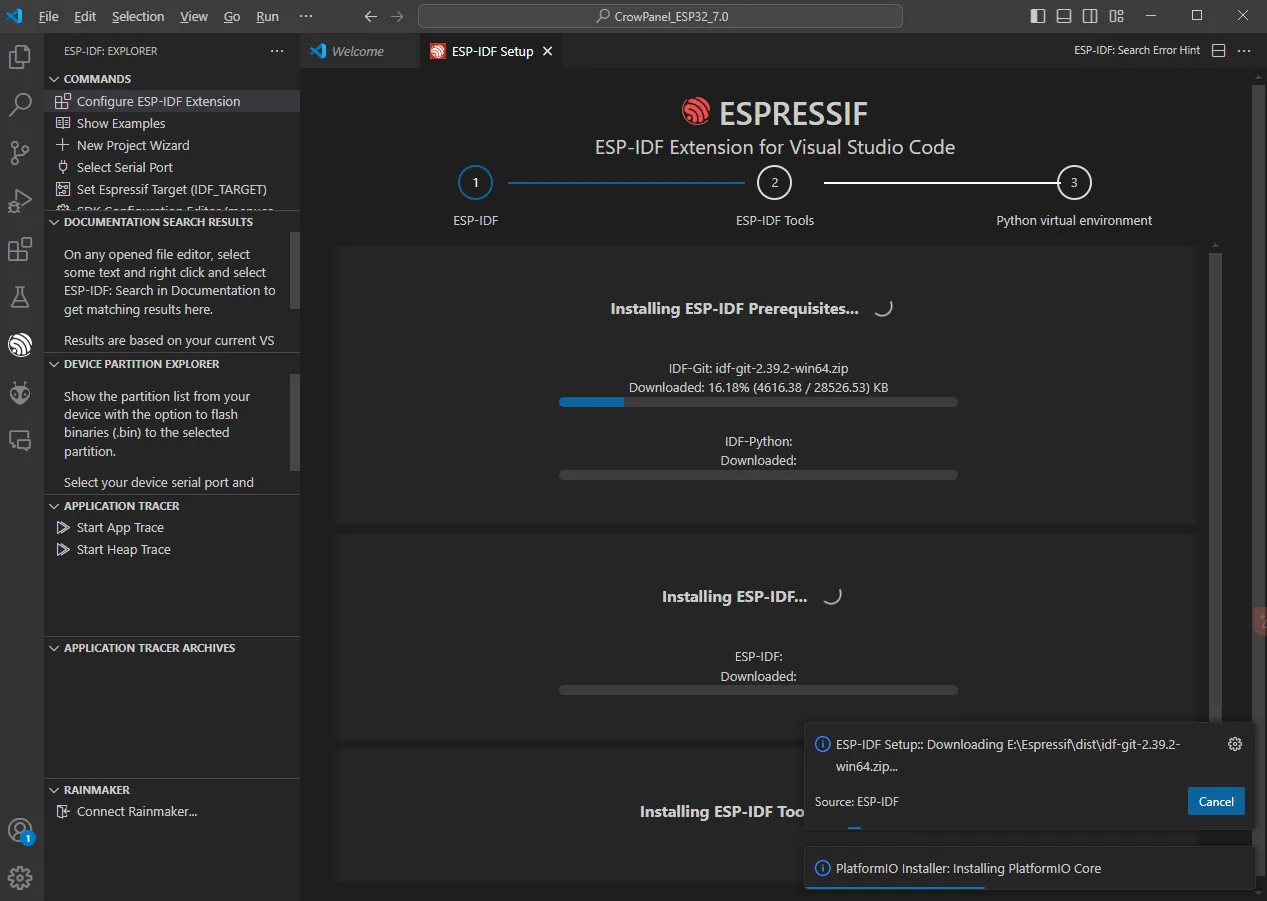Click the notification settings gear icon

click(1234, 744)
